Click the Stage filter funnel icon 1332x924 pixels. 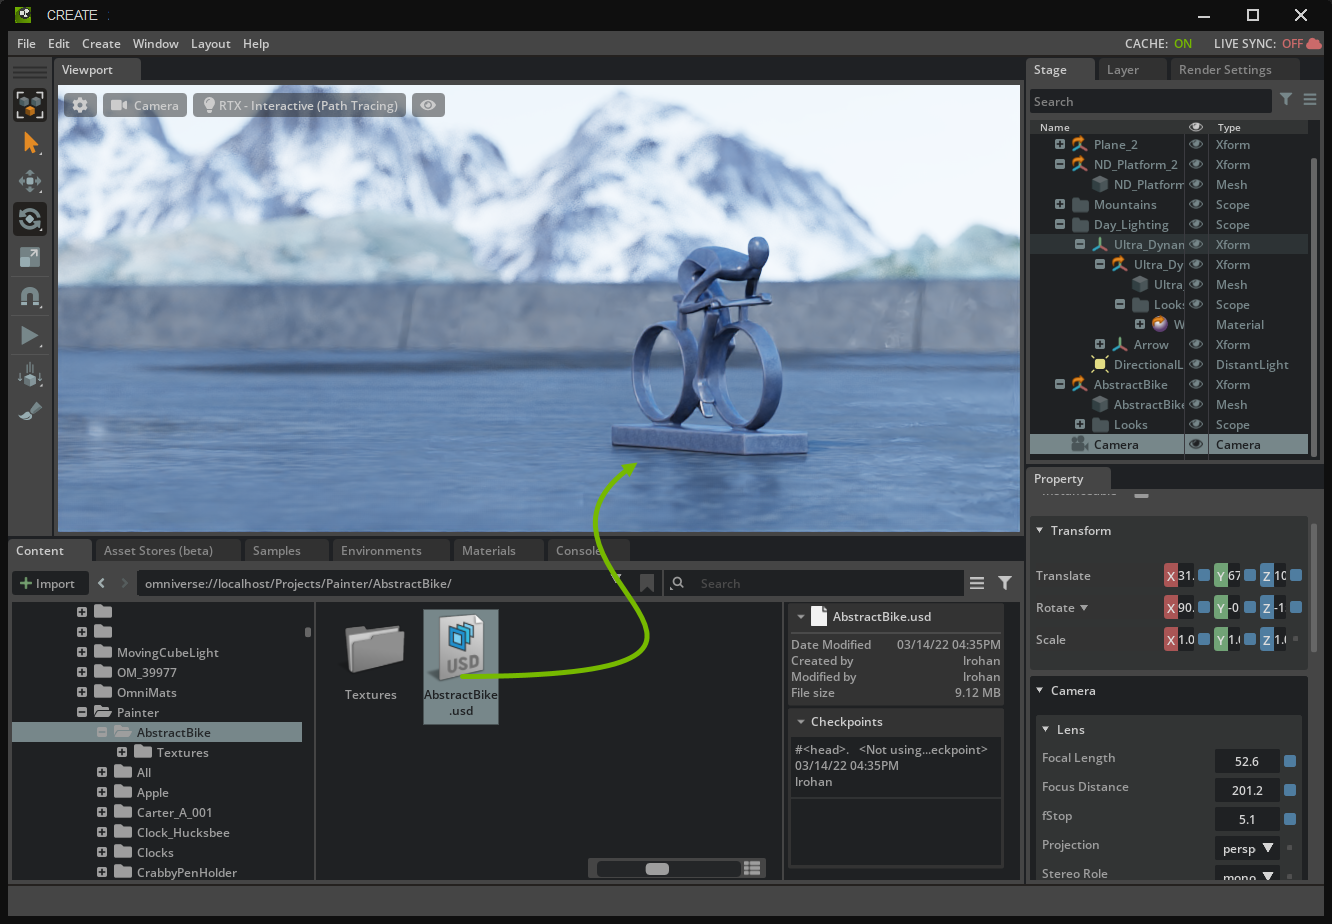point(1286,99)
